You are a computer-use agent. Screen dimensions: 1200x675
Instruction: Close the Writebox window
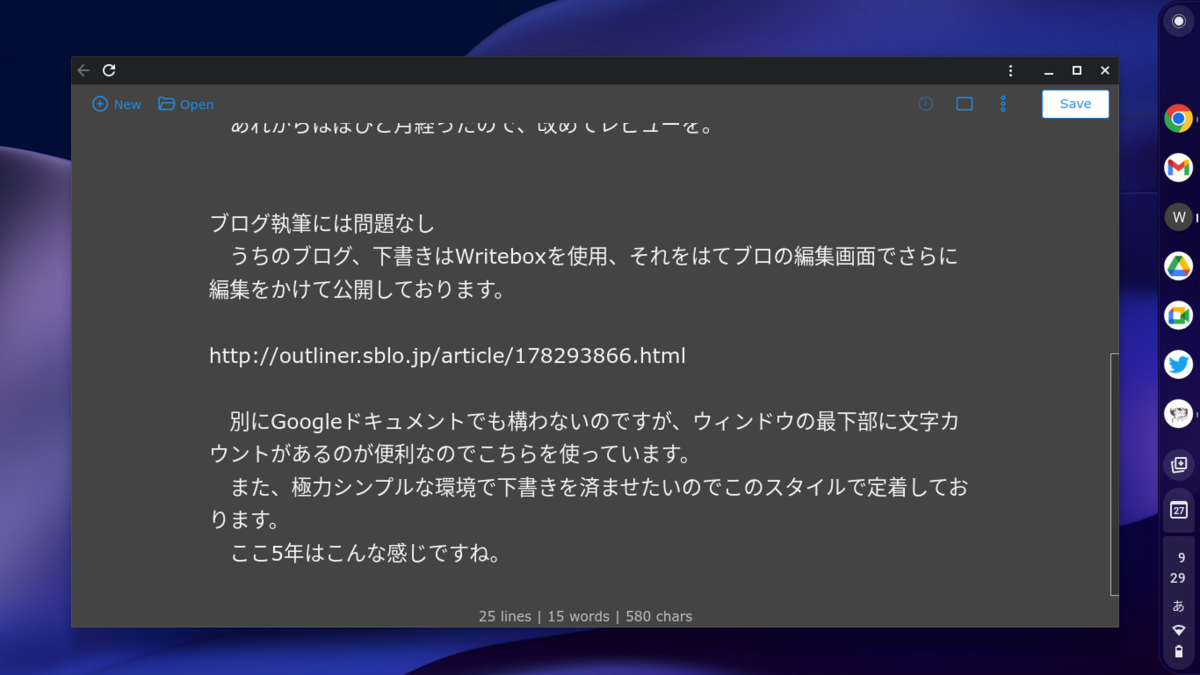[1105, 71]
